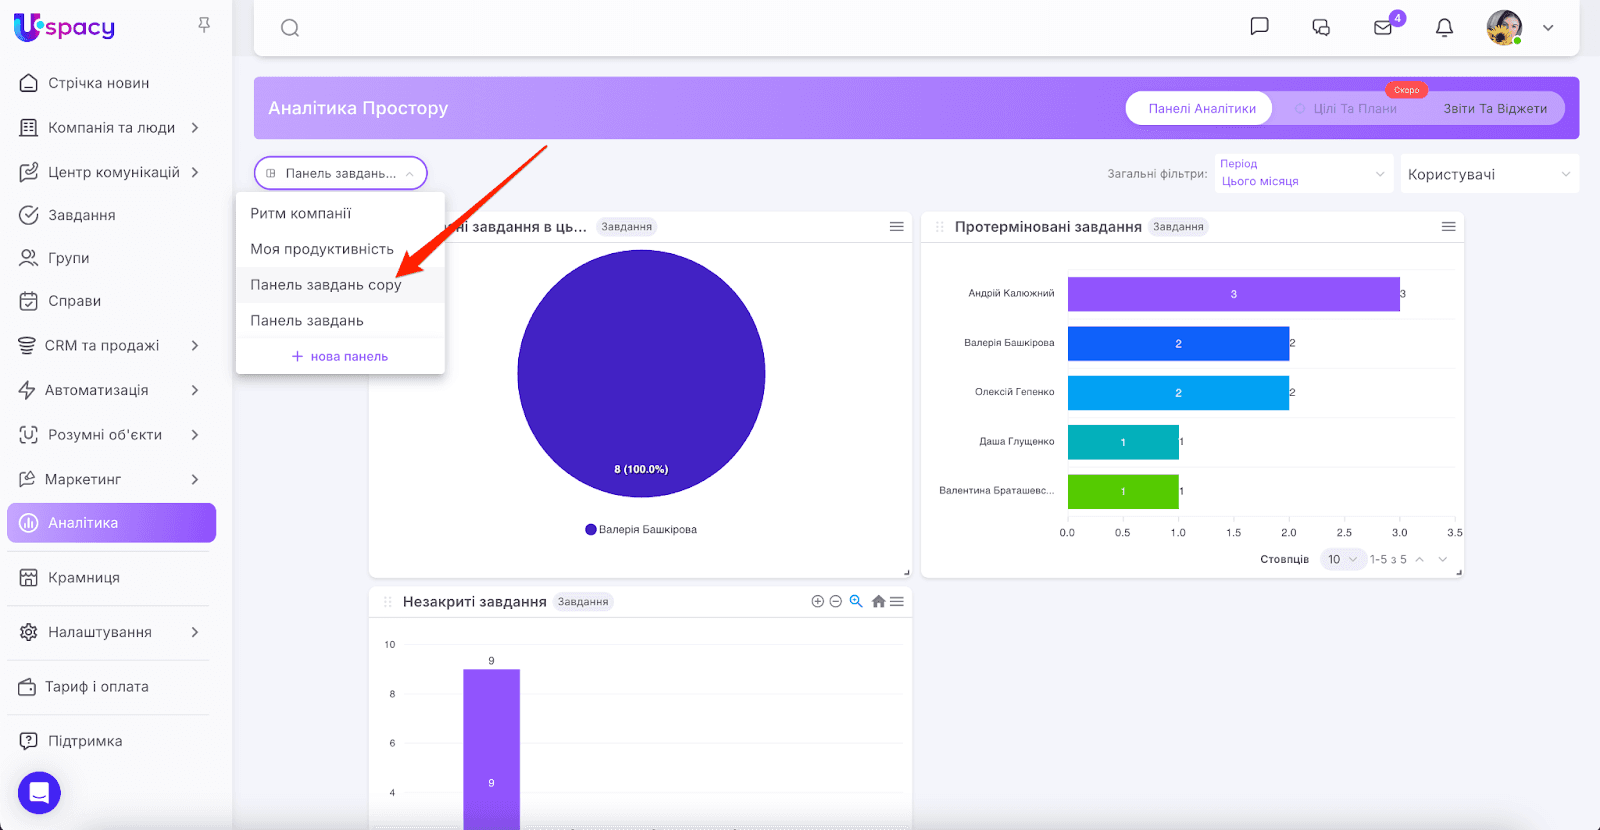1600x830 pixels.
Task: Click the search magnifier icon
Action: pyautogui.click(x=290, y=28)
